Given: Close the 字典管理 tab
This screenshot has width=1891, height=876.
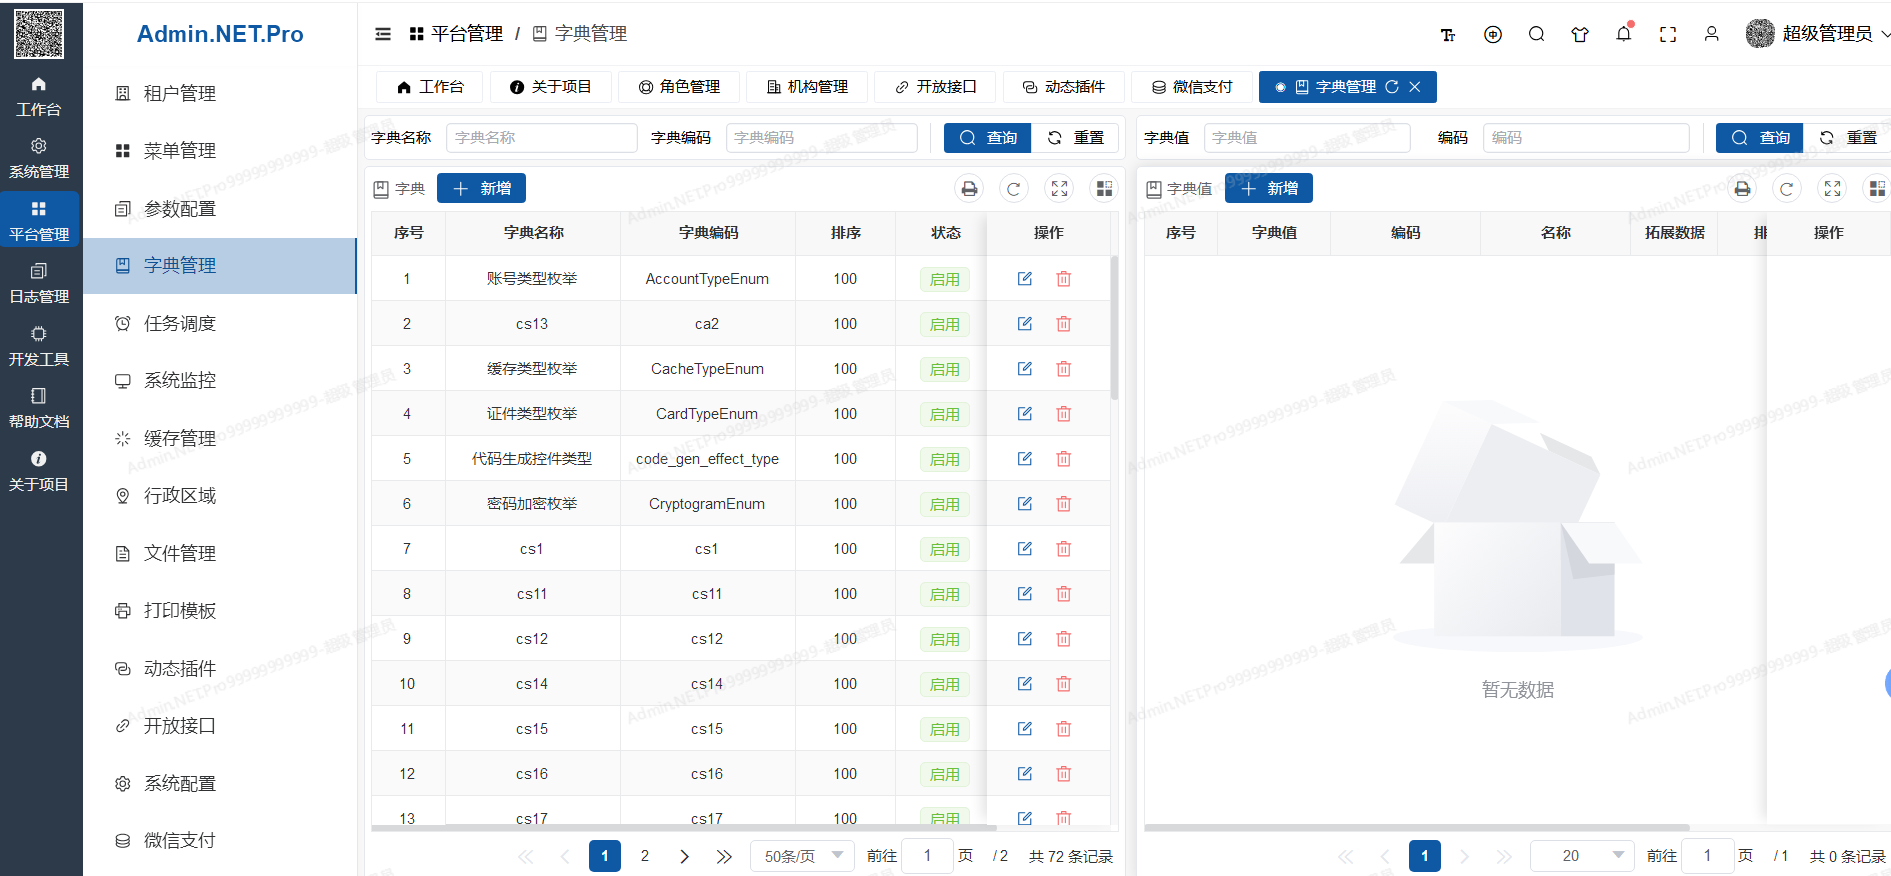Looking at the screenshot, I should (x=1415, y=87).
